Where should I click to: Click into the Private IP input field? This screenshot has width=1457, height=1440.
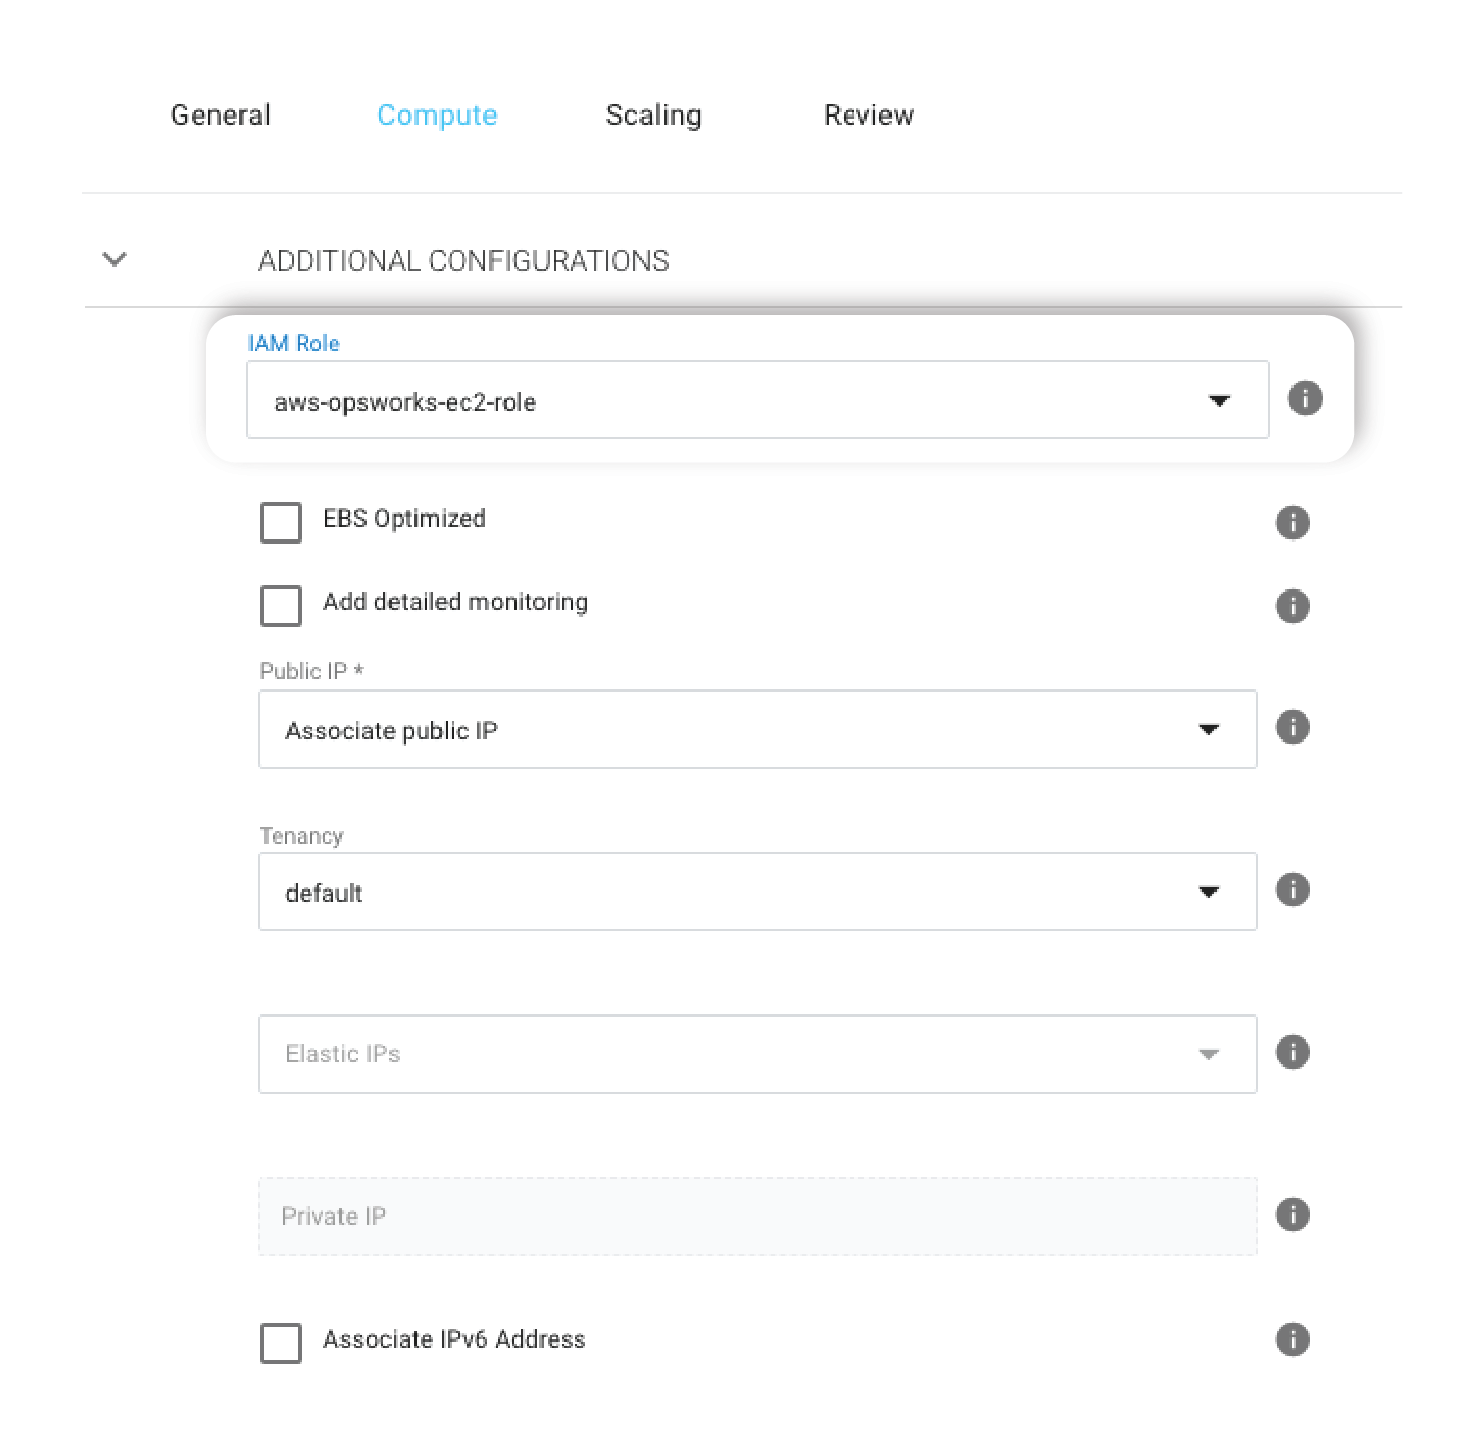757,1216
